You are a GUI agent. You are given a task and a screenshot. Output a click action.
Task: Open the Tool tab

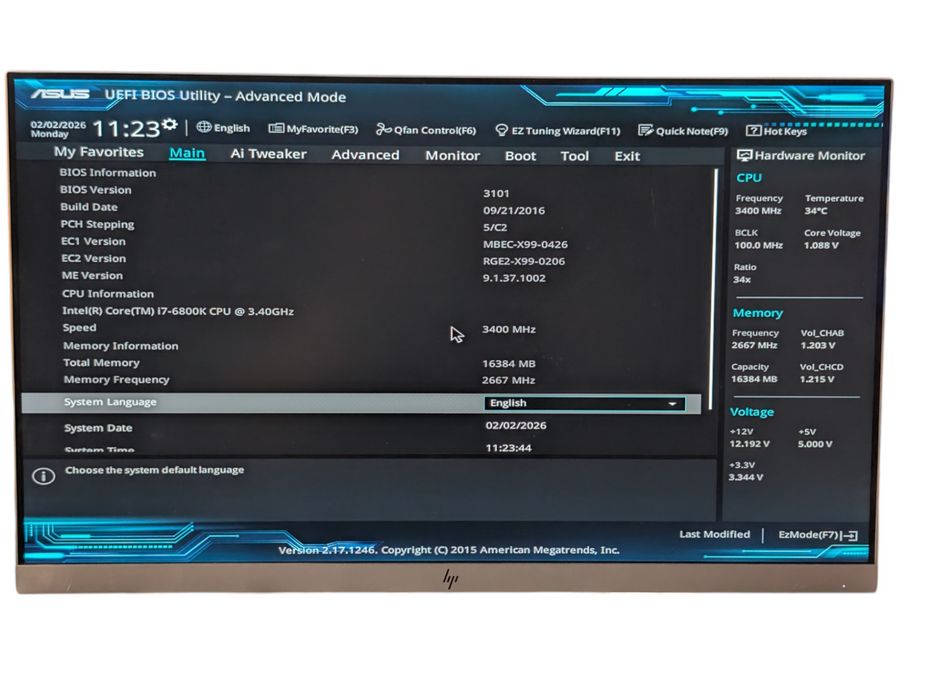click(x=575, y=156)
